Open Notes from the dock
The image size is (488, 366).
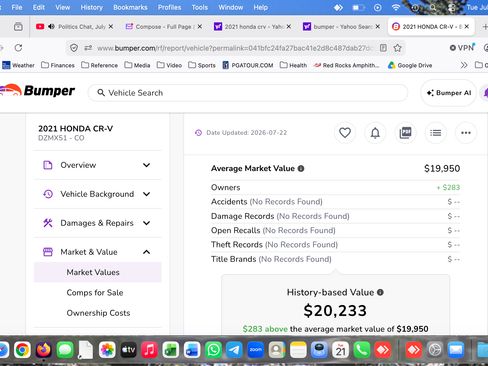pyautogui.click(x=298, y=350)
